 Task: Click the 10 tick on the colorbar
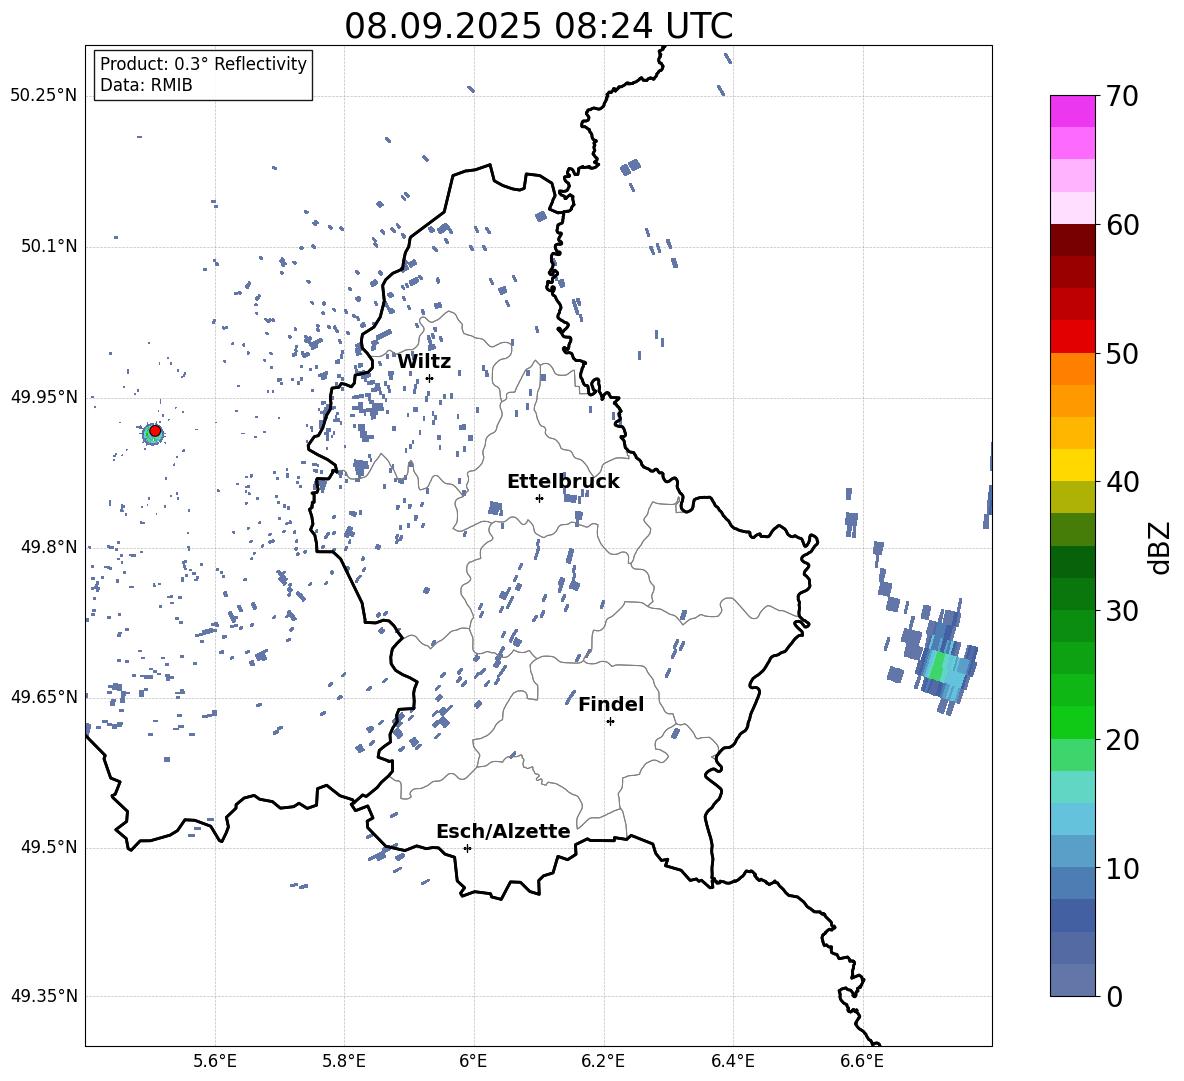coord(1122,868)
